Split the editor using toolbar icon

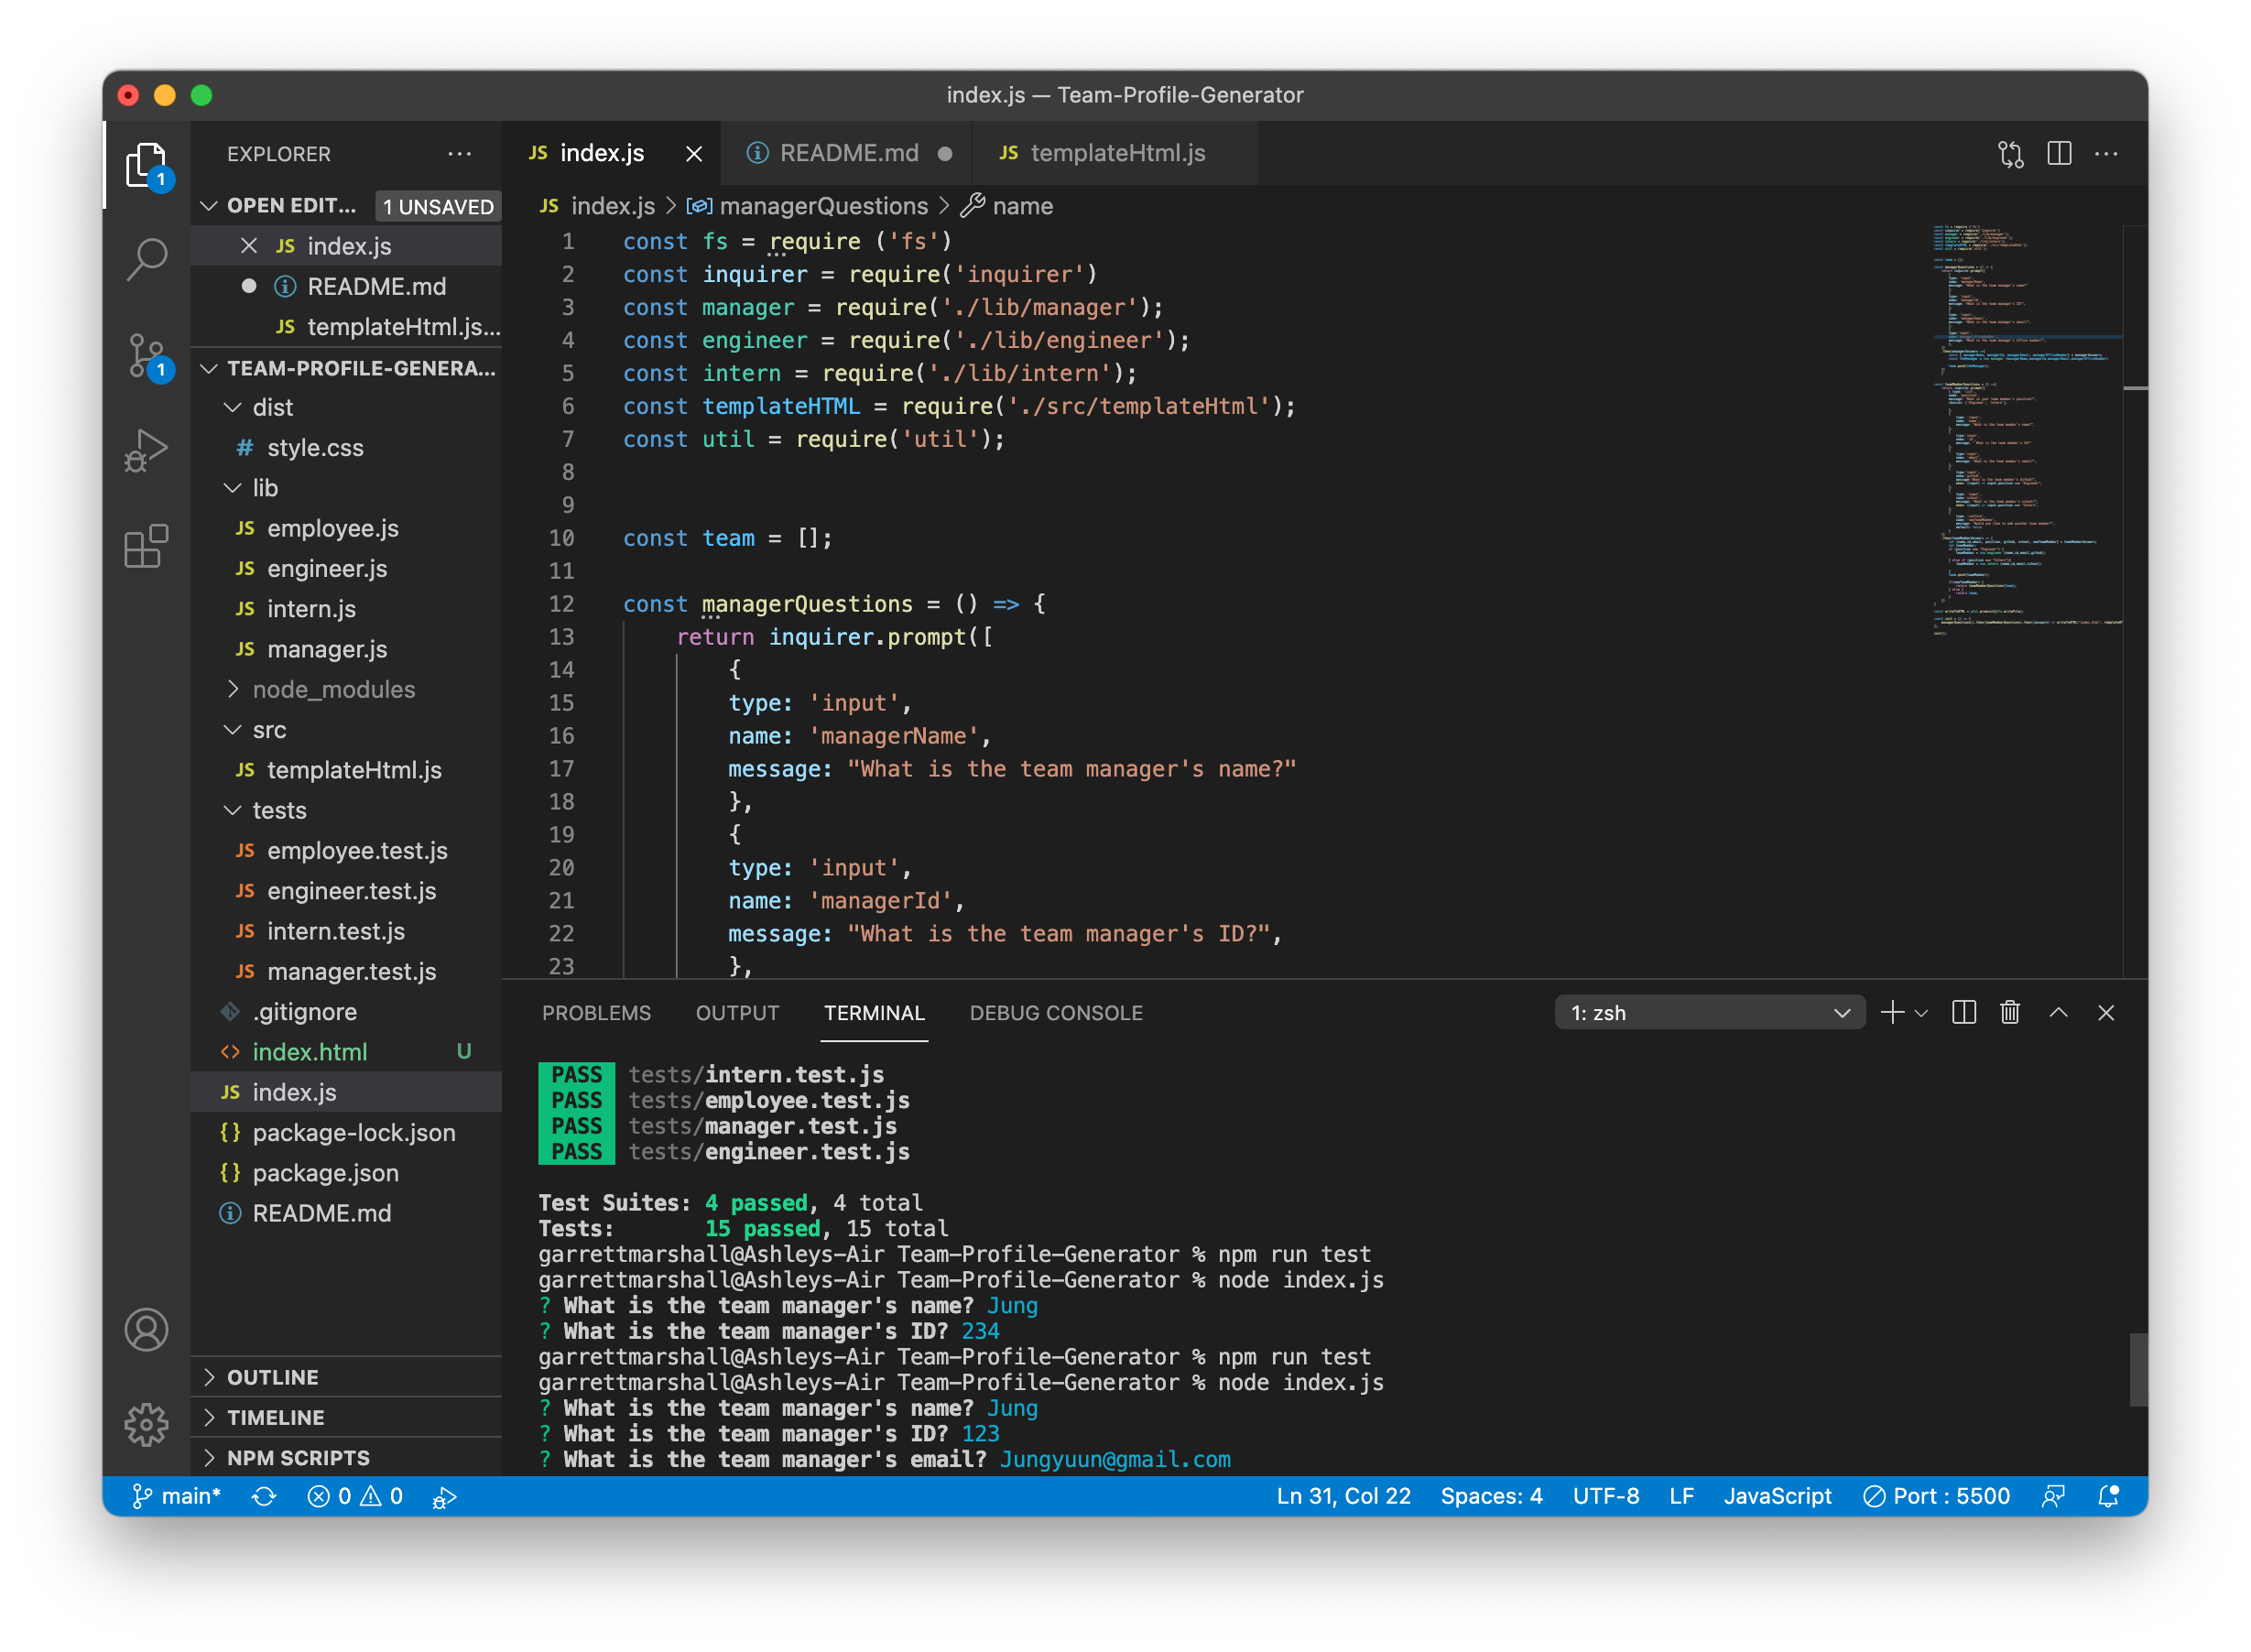click(x=2060, y=153)
